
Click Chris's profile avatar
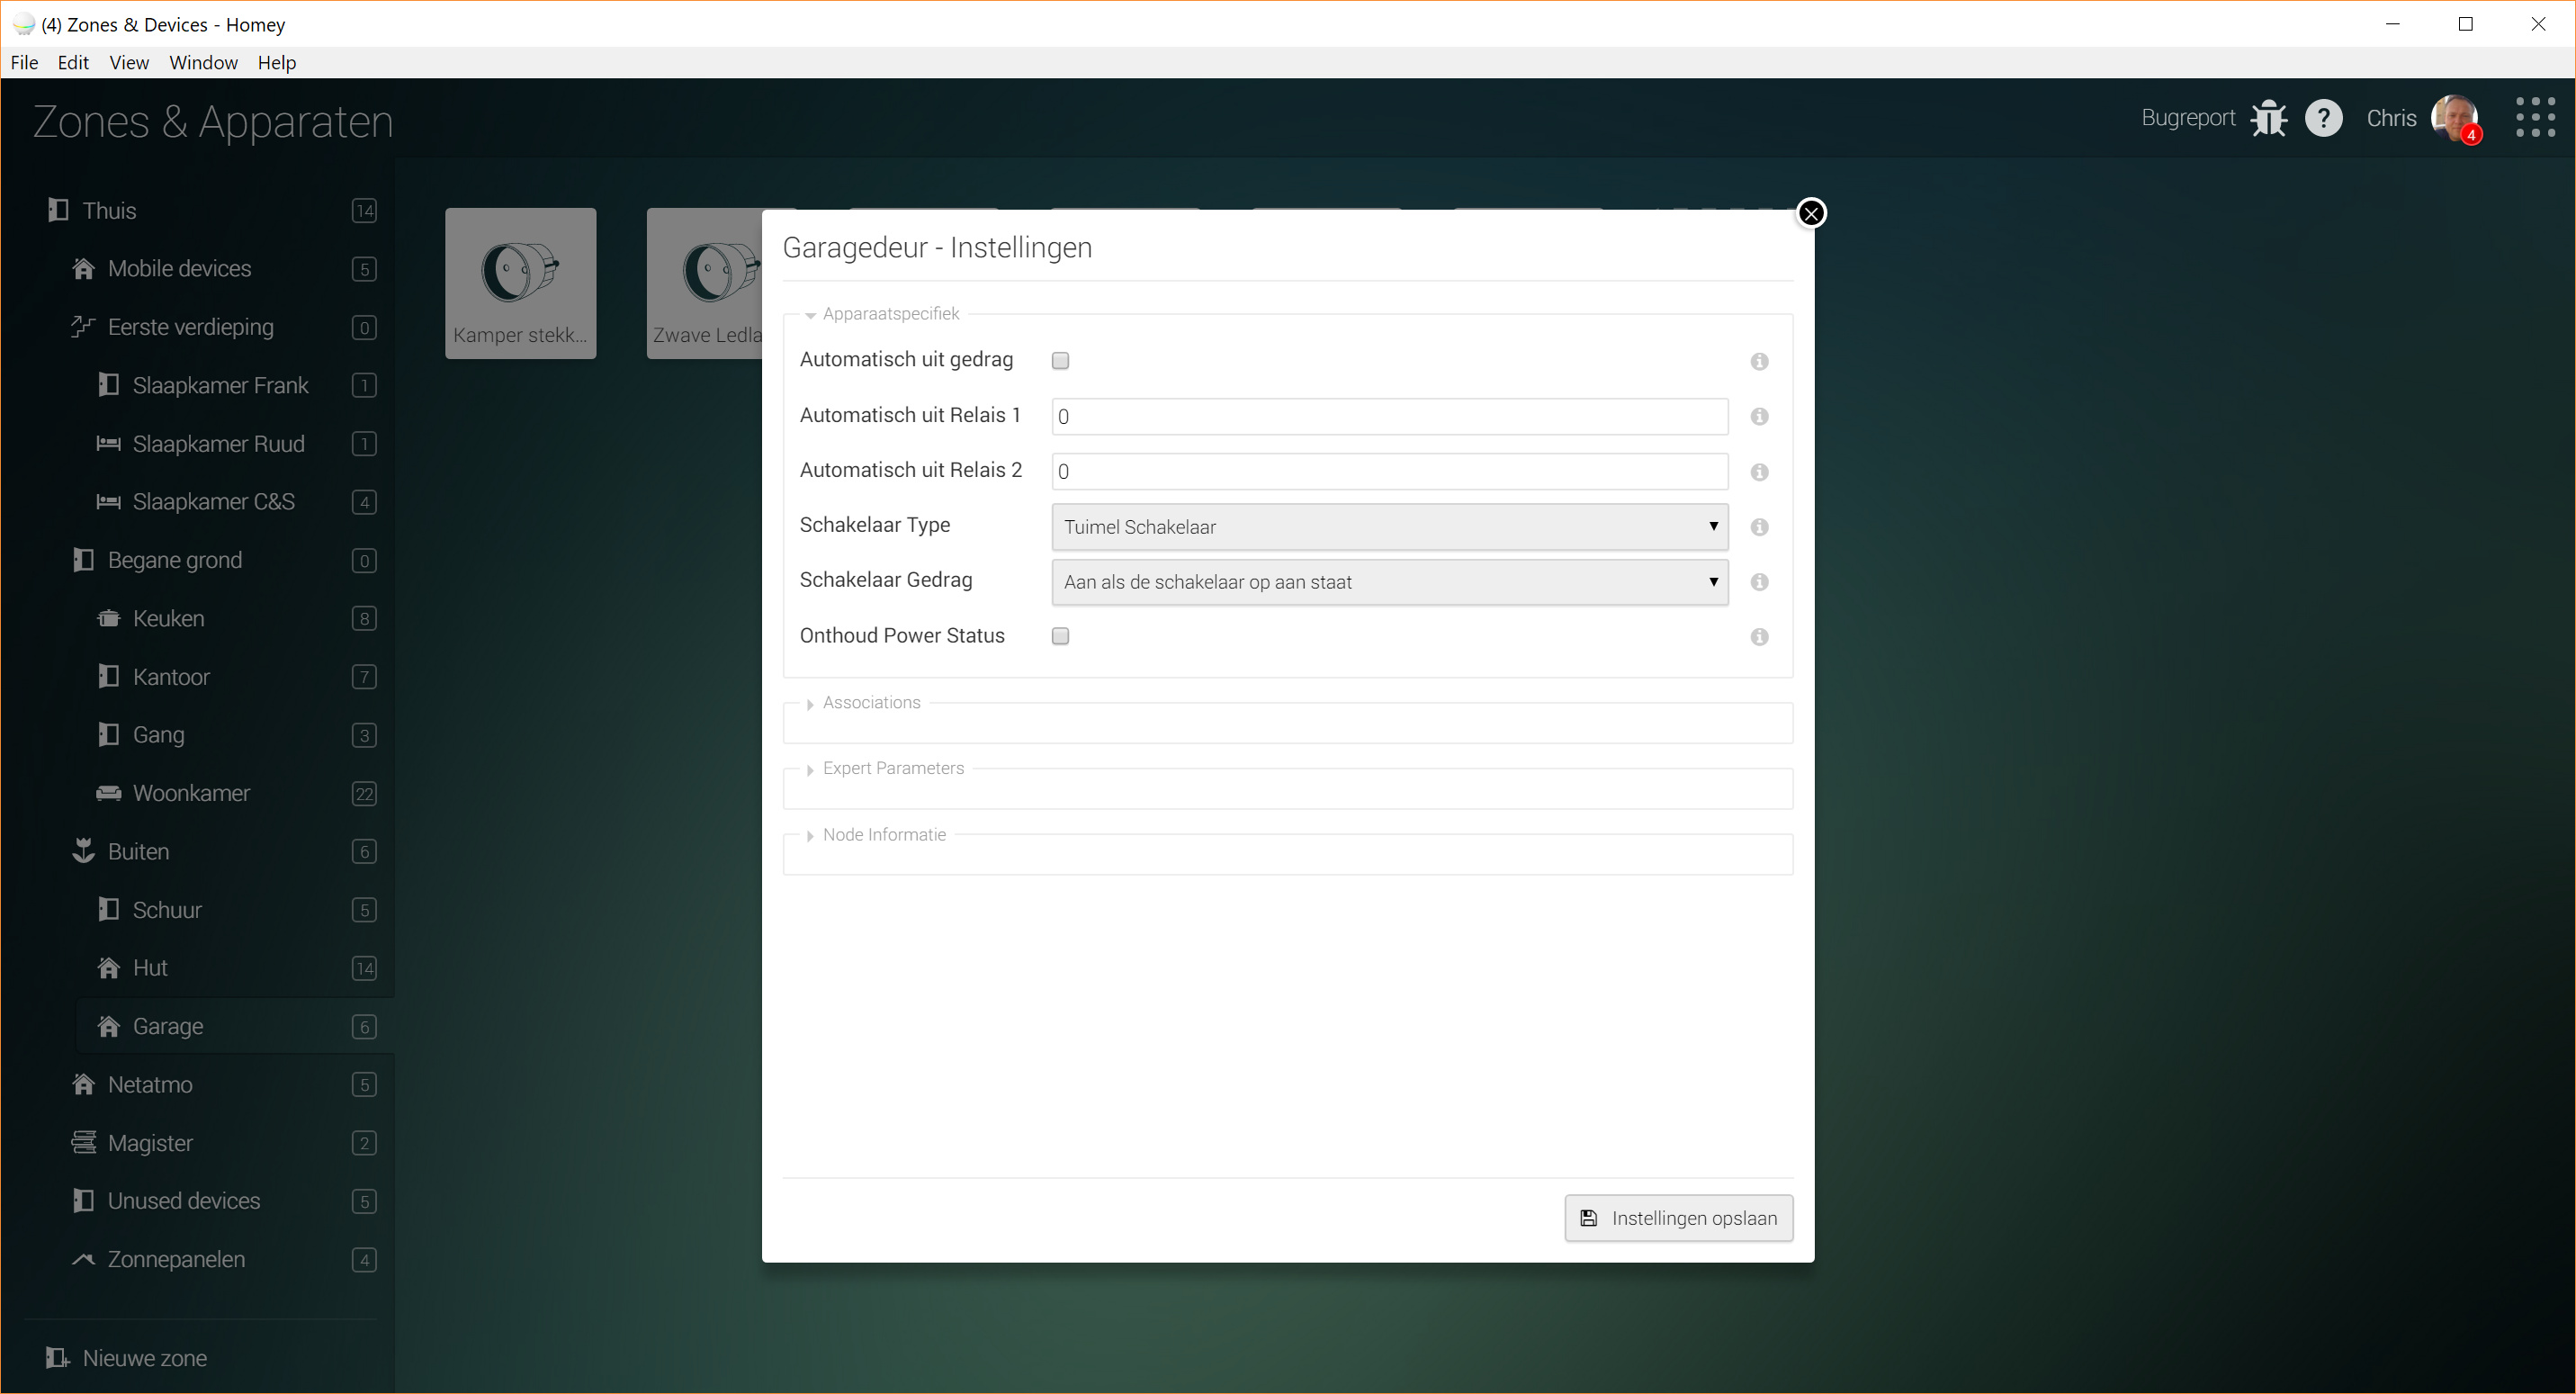[2454, 119]
